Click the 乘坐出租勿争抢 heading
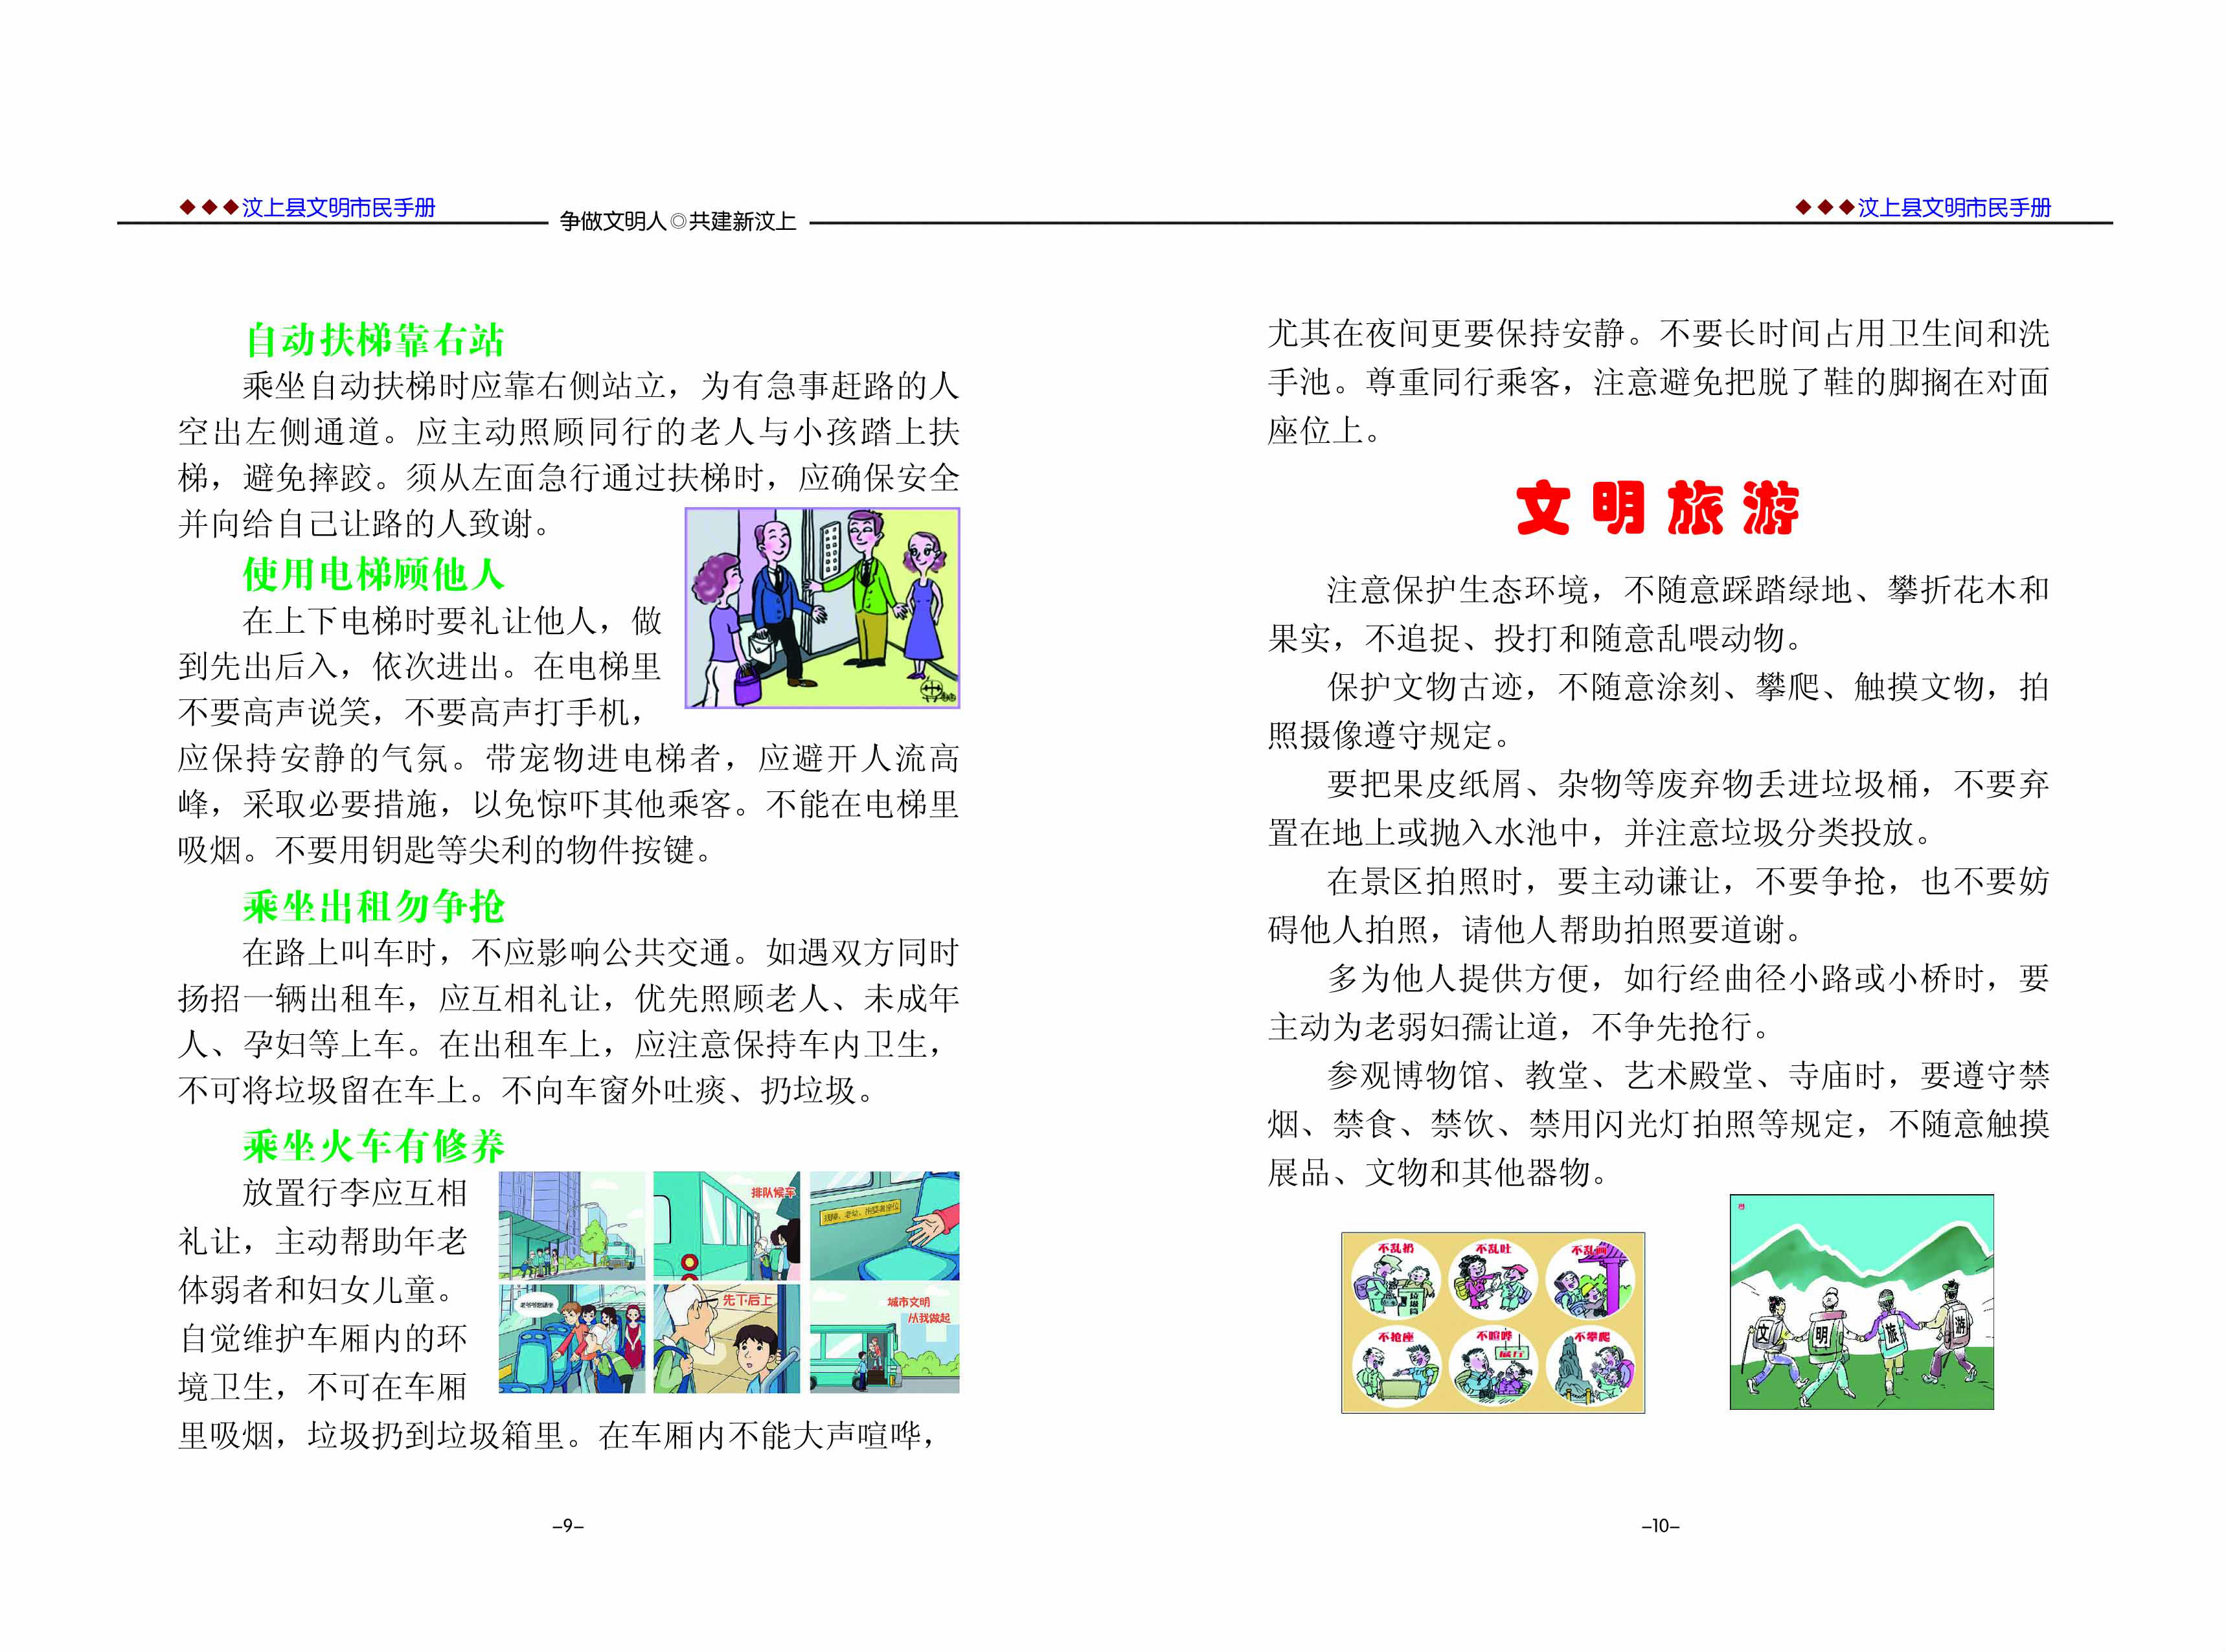2226x1652 pixels. pos(373,906)
